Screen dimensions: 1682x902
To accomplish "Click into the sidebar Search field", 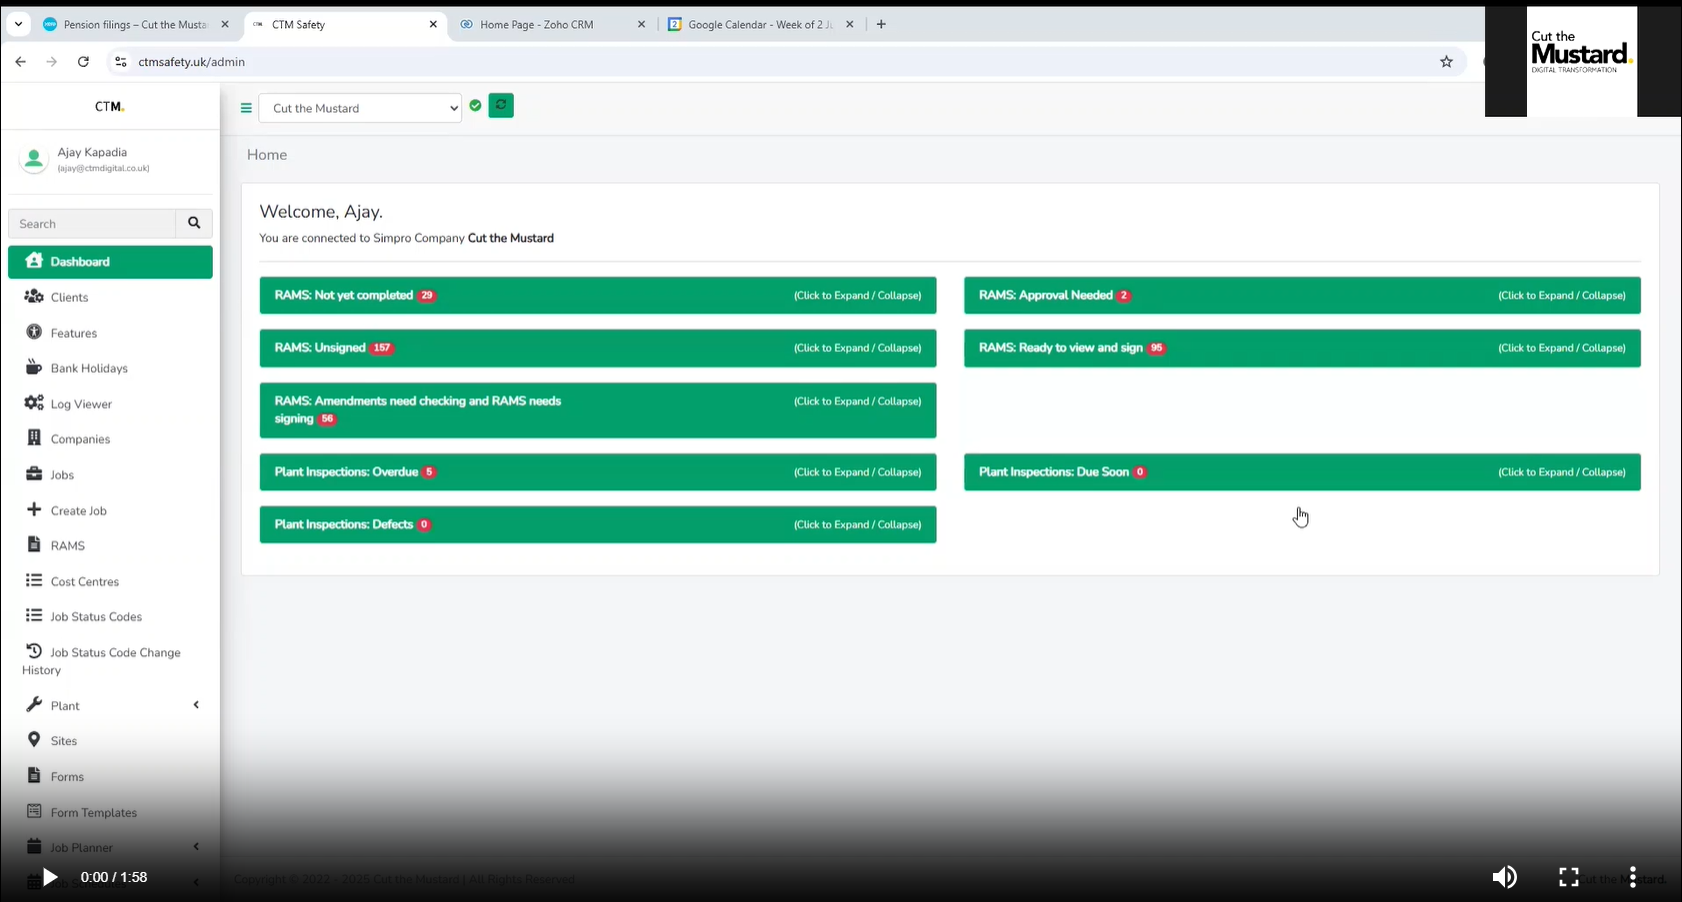I will 92,223.
